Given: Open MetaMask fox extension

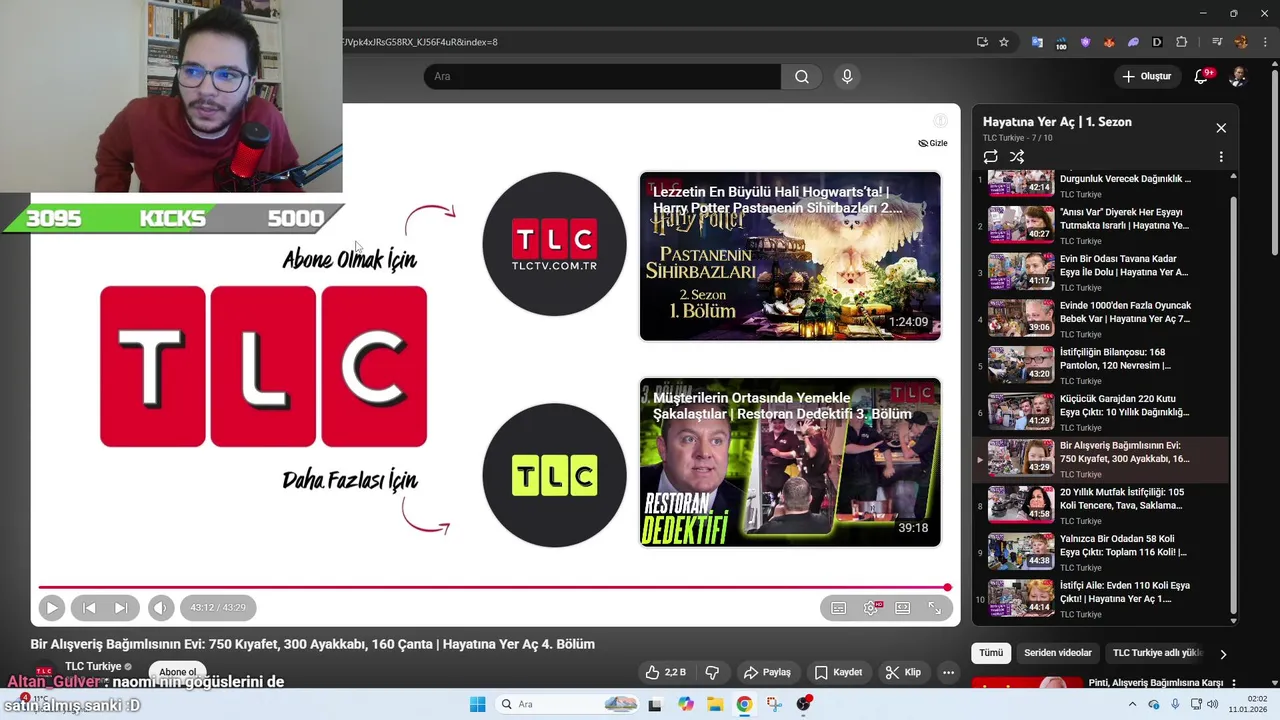Looking at the screenshot, I should (1109, 42).
